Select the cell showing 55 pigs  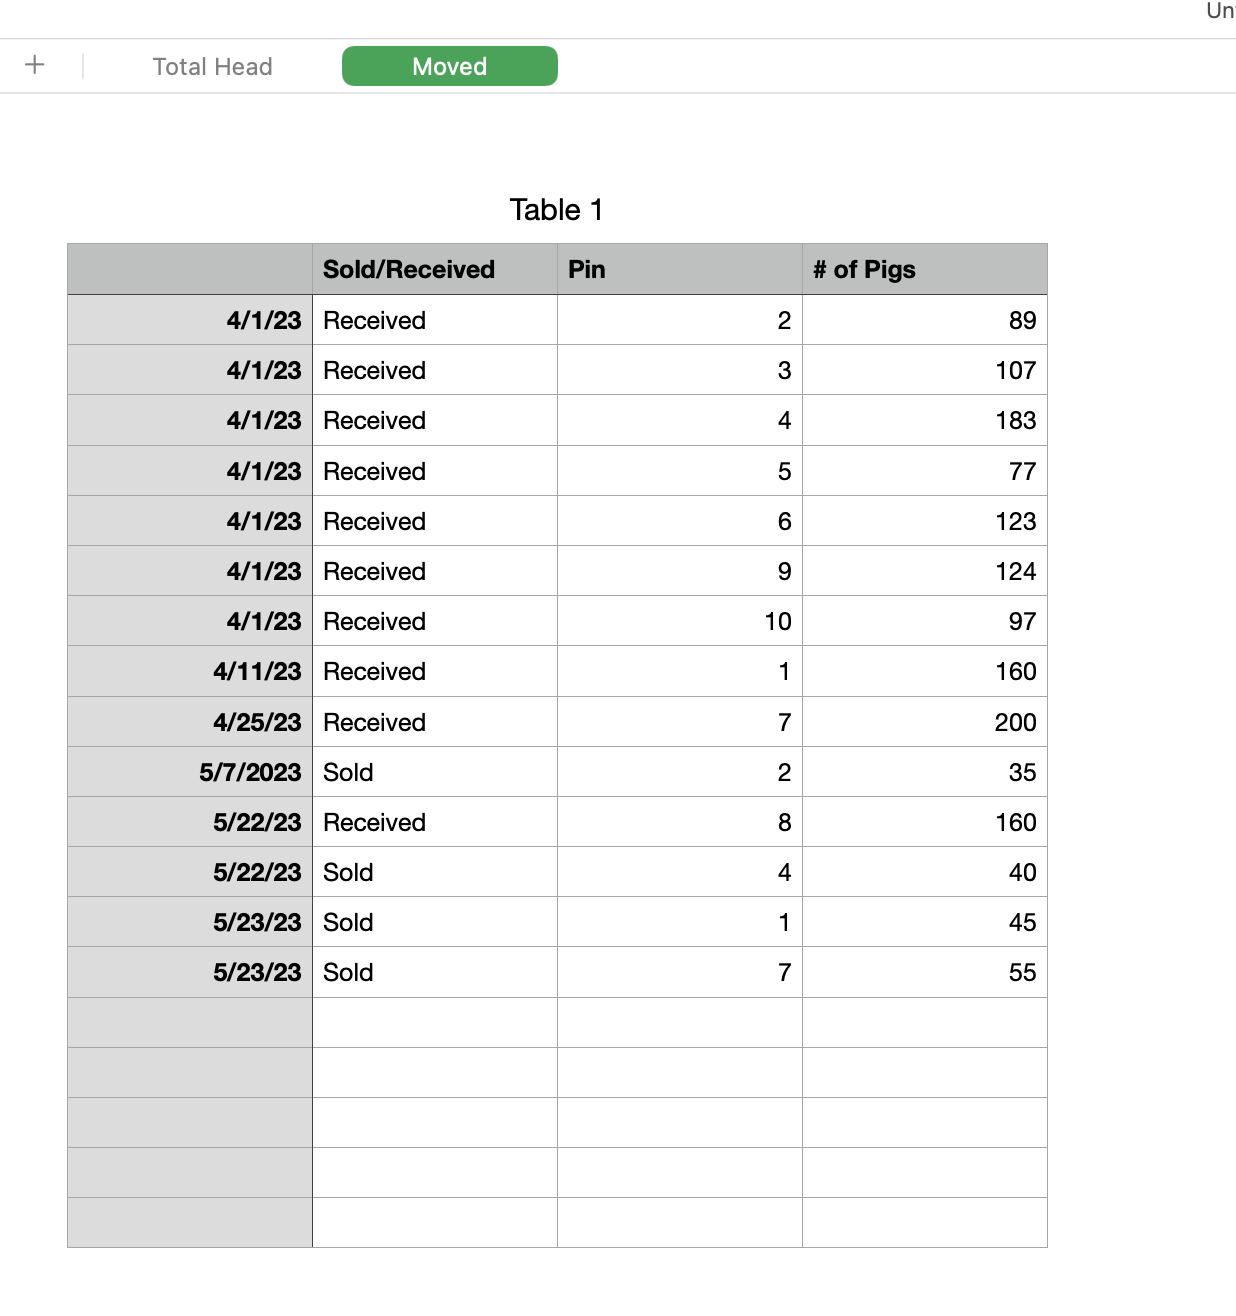(924, 972)
